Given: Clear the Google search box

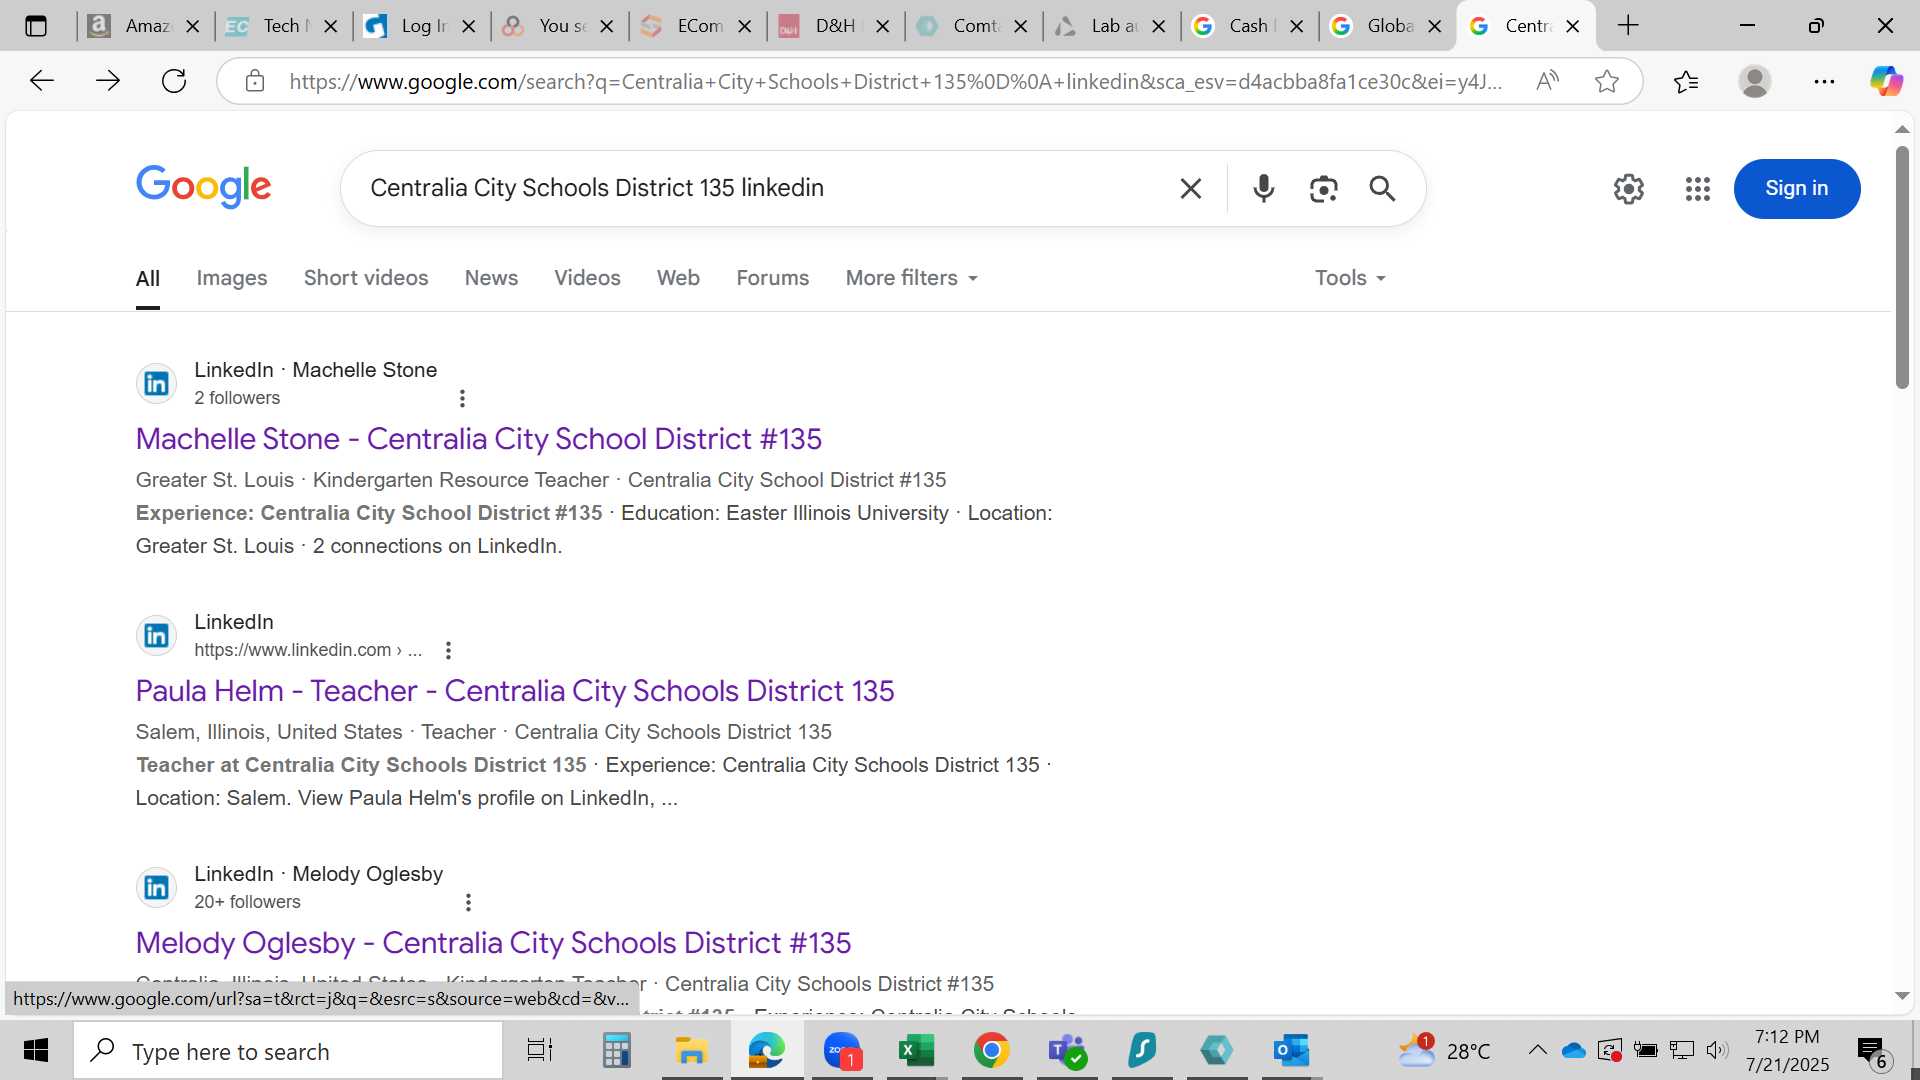Looking at the screenshot, I should (x=1190, y=188).
